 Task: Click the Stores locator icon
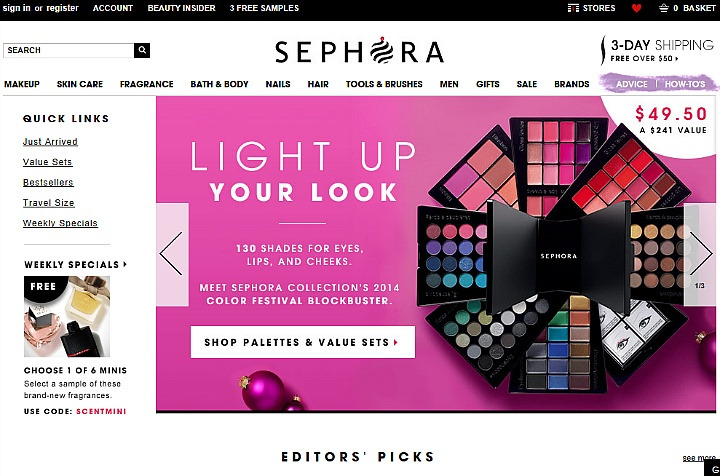(x=573, y=8)
